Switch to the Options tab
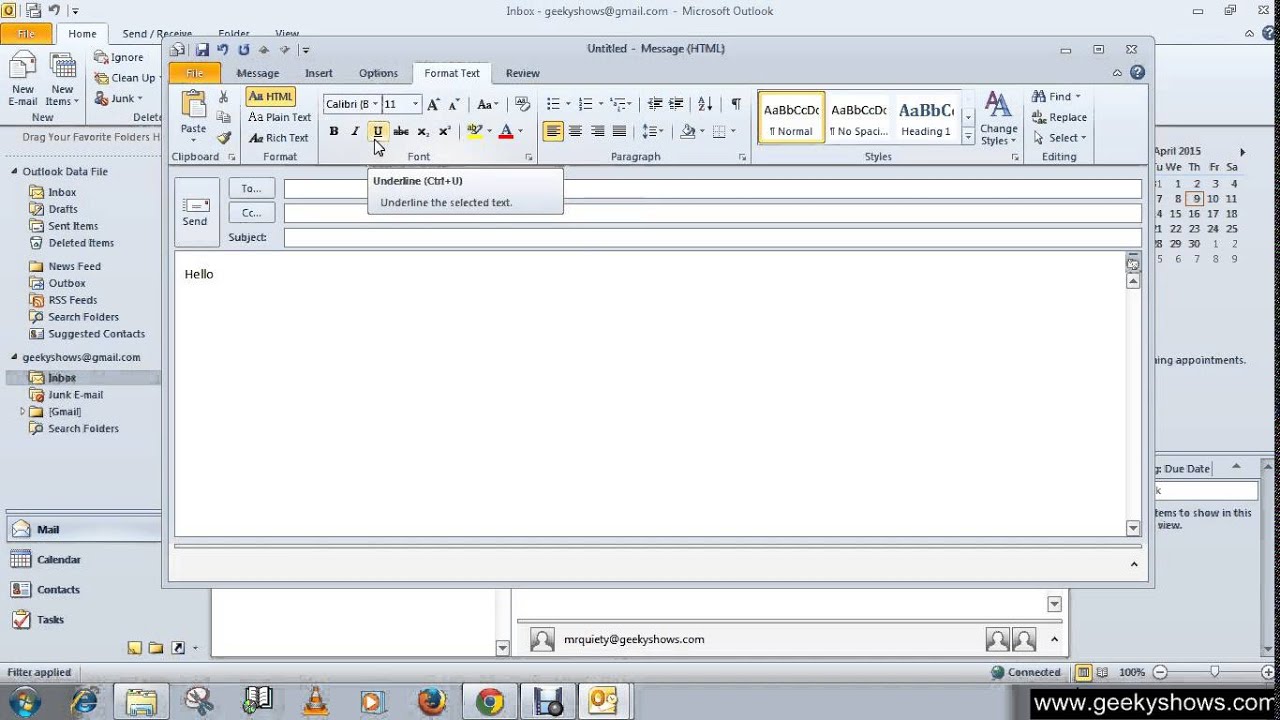 coord(378,73)
